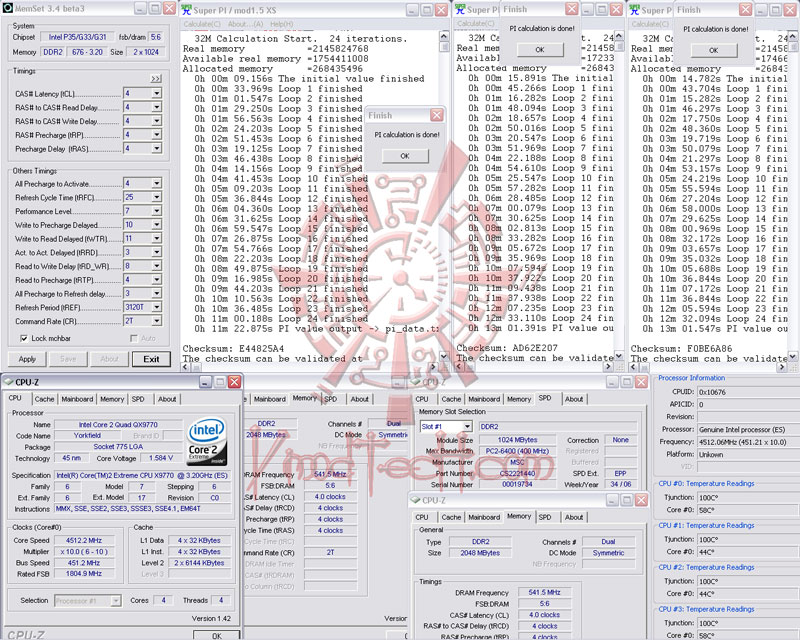Click the MemSet title bar app icon
The width and height of the screenshot is (800, 640).
8,9
